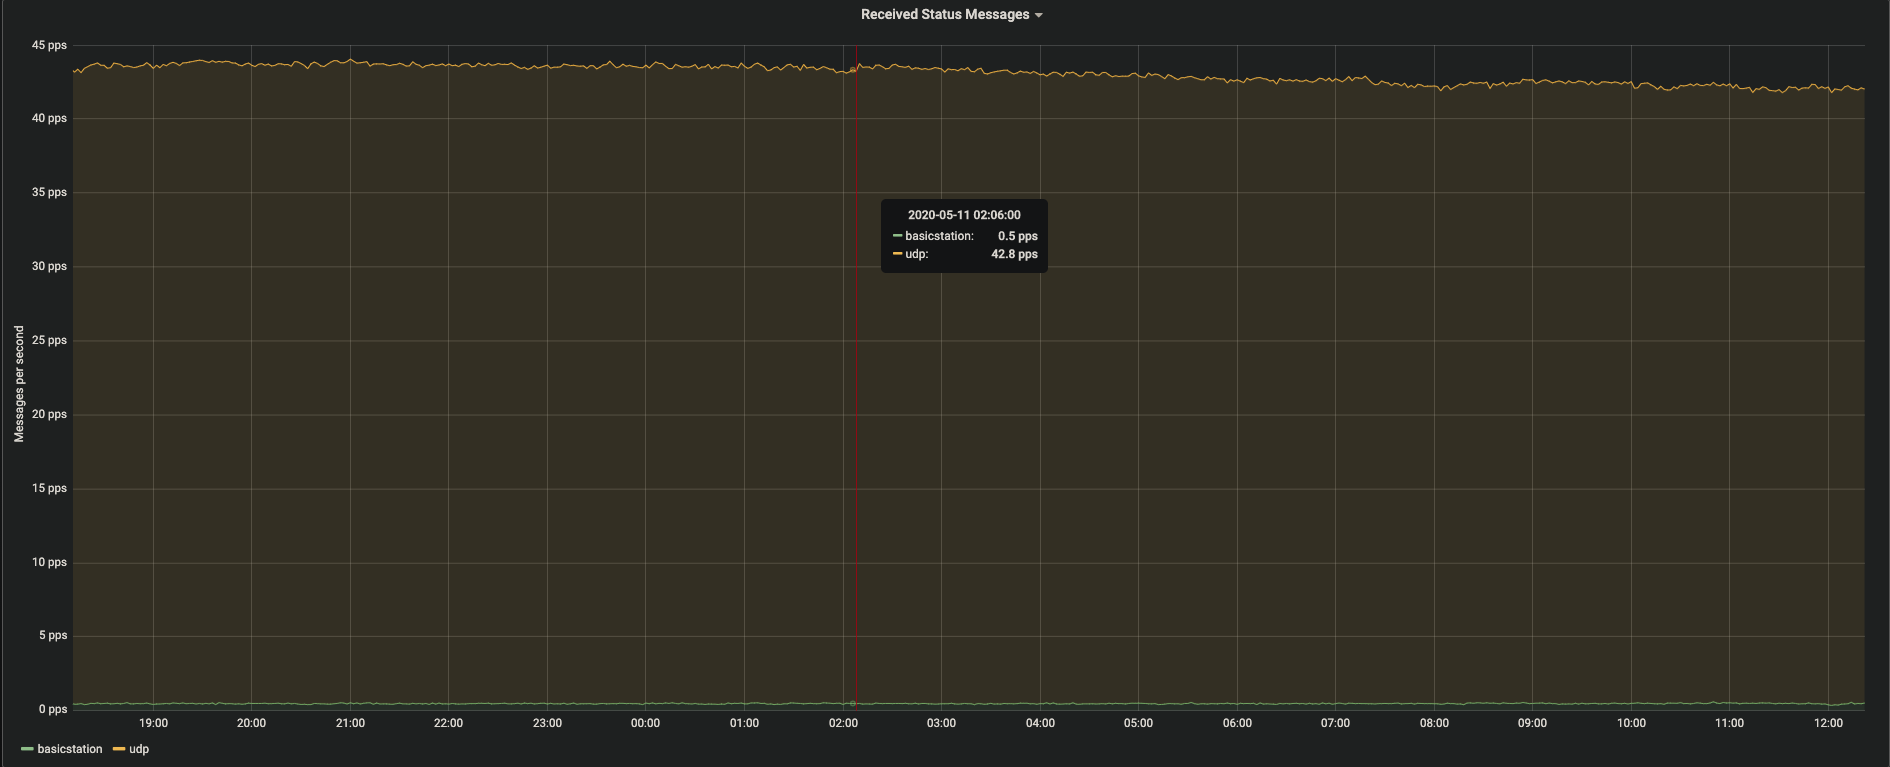Open the Received Status Messages panel menu
The width and height of the screenshot is (1890, 767).
(951, 14)
